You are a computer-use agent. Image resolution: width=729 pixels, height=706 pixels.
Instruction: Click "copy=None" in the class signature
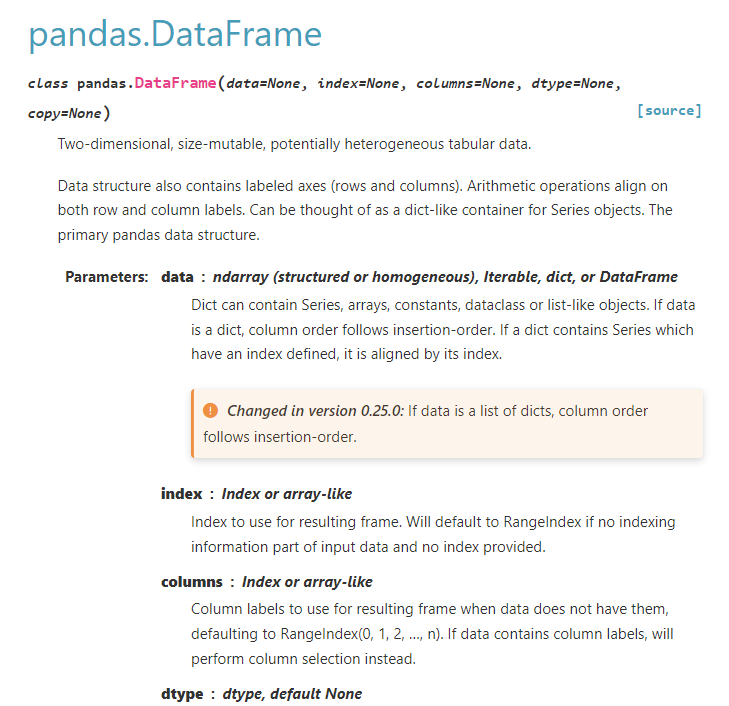pyautogui.click(x=64, y=113)
